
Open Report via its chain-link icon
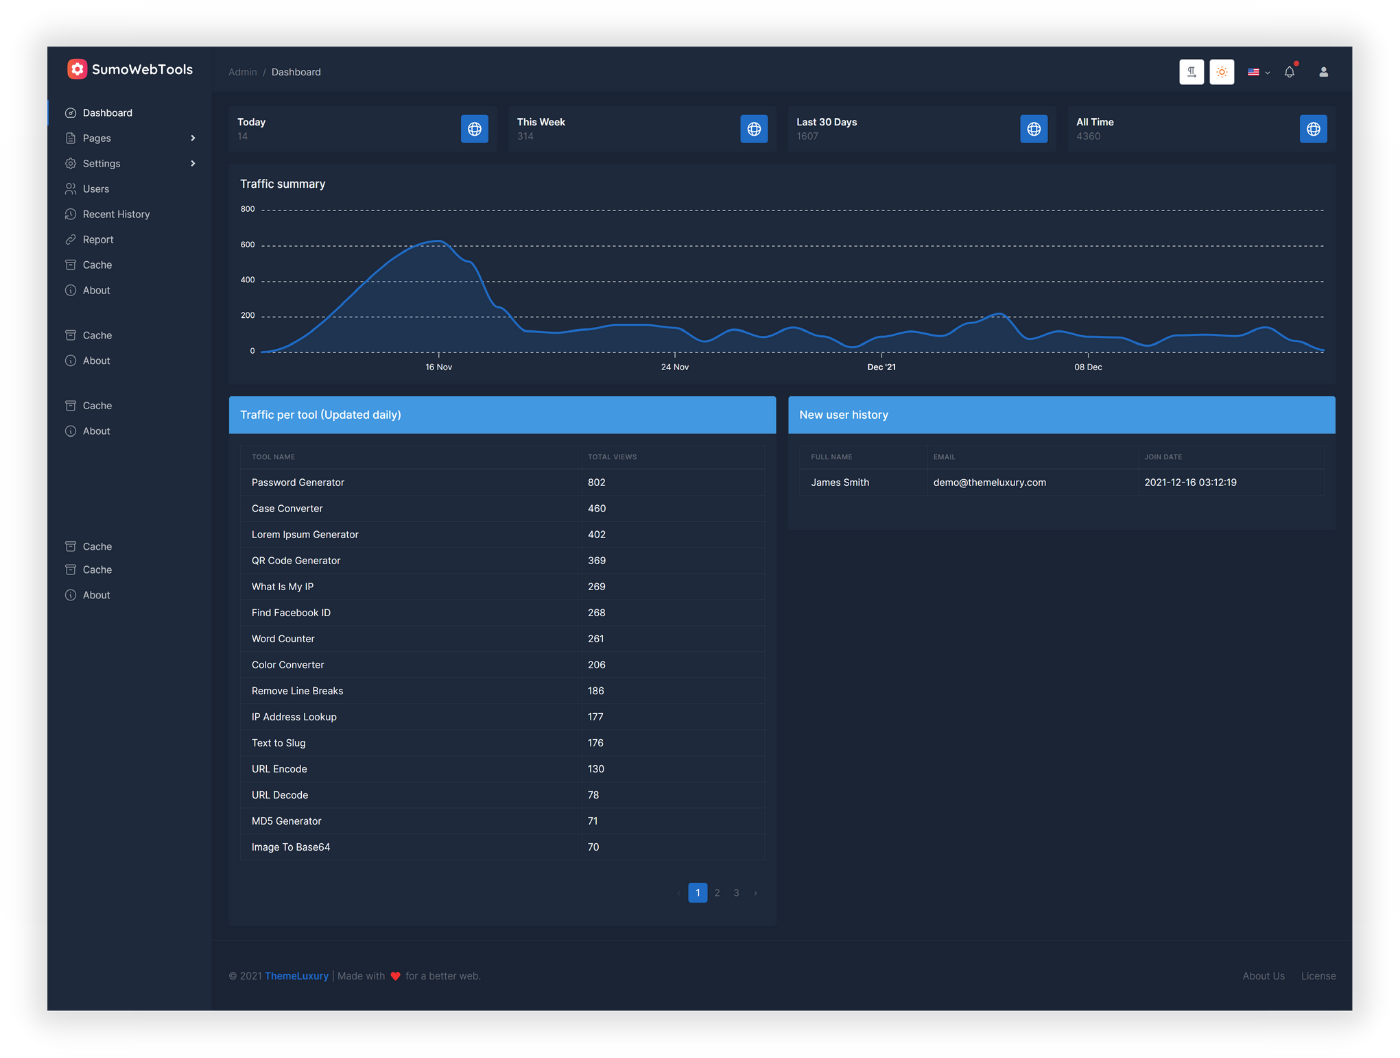pyautogui.click(x=71, y=240)
